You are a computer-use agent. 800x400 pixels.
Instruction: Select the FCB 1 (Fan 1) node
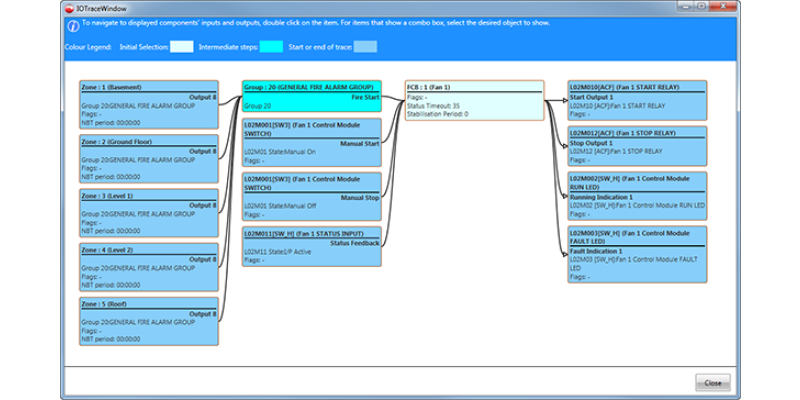(x=474, y=100)
